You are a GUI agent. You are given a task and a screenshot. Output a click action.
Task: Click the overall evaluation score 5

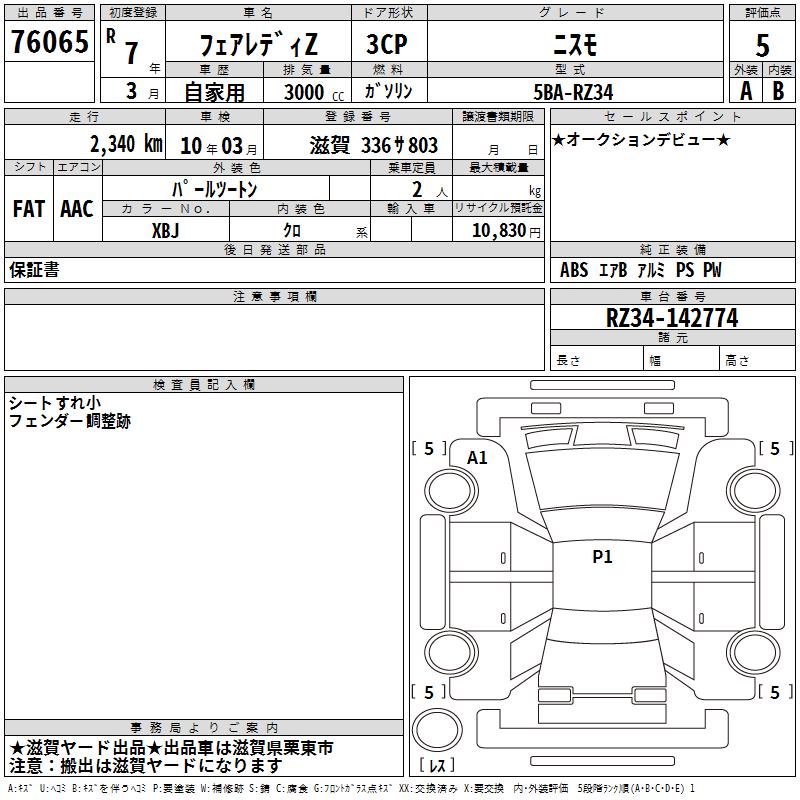pyautogui.click(x=763, y=45)
